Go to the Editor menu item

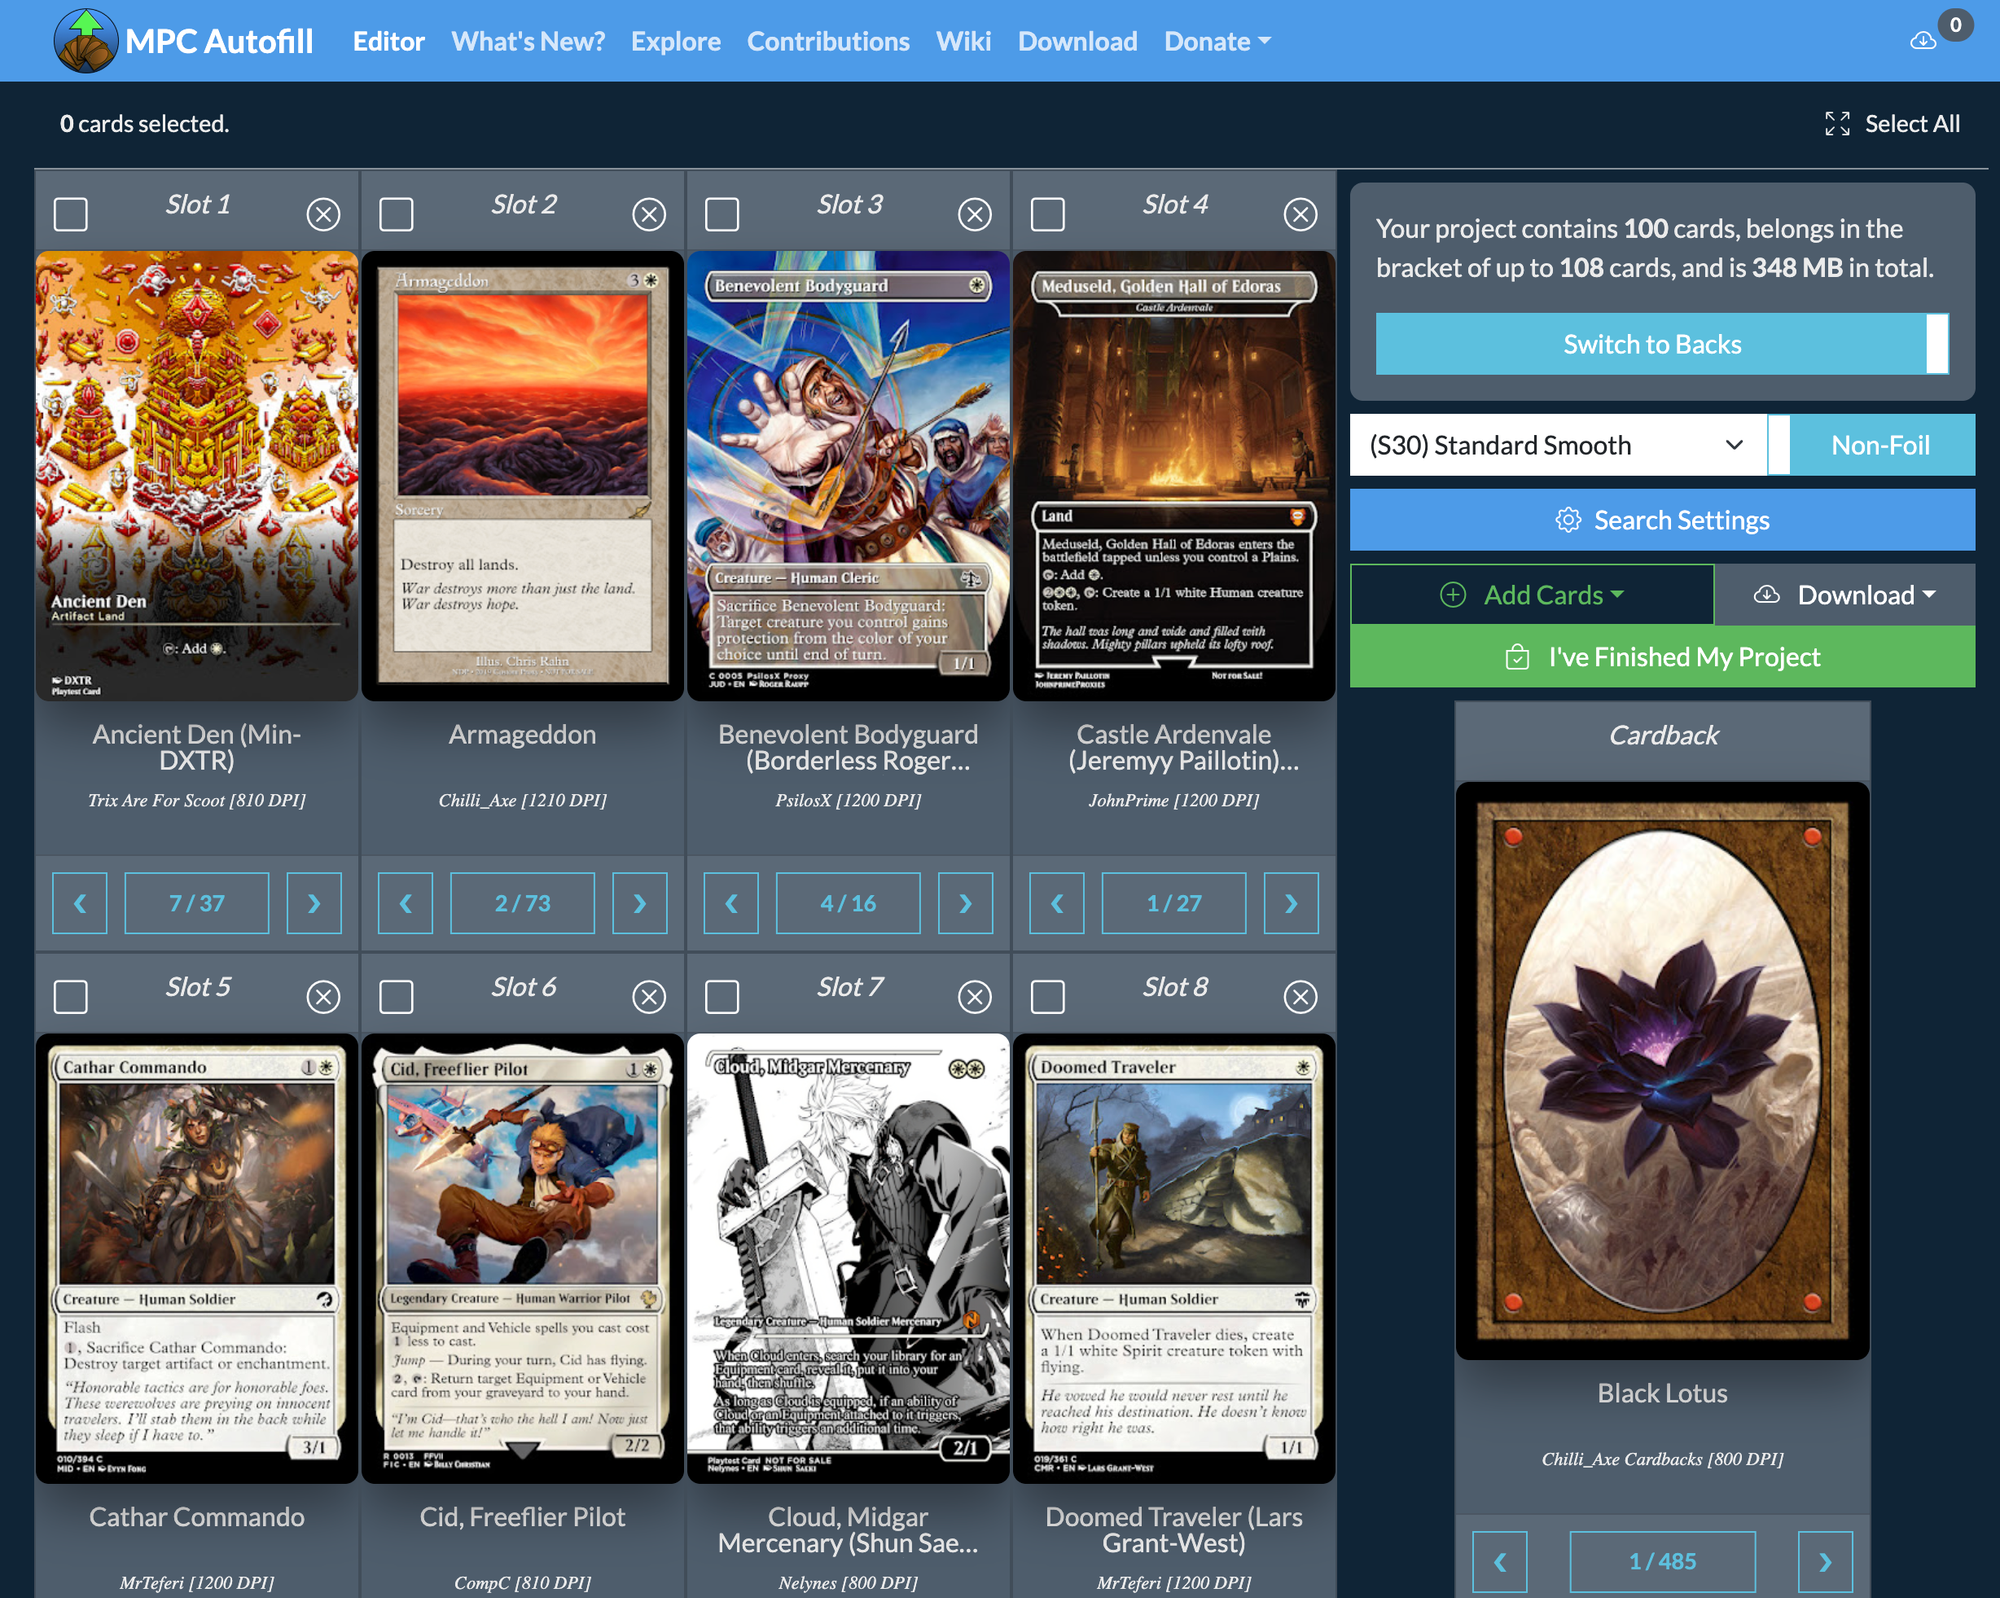[388, 41]
